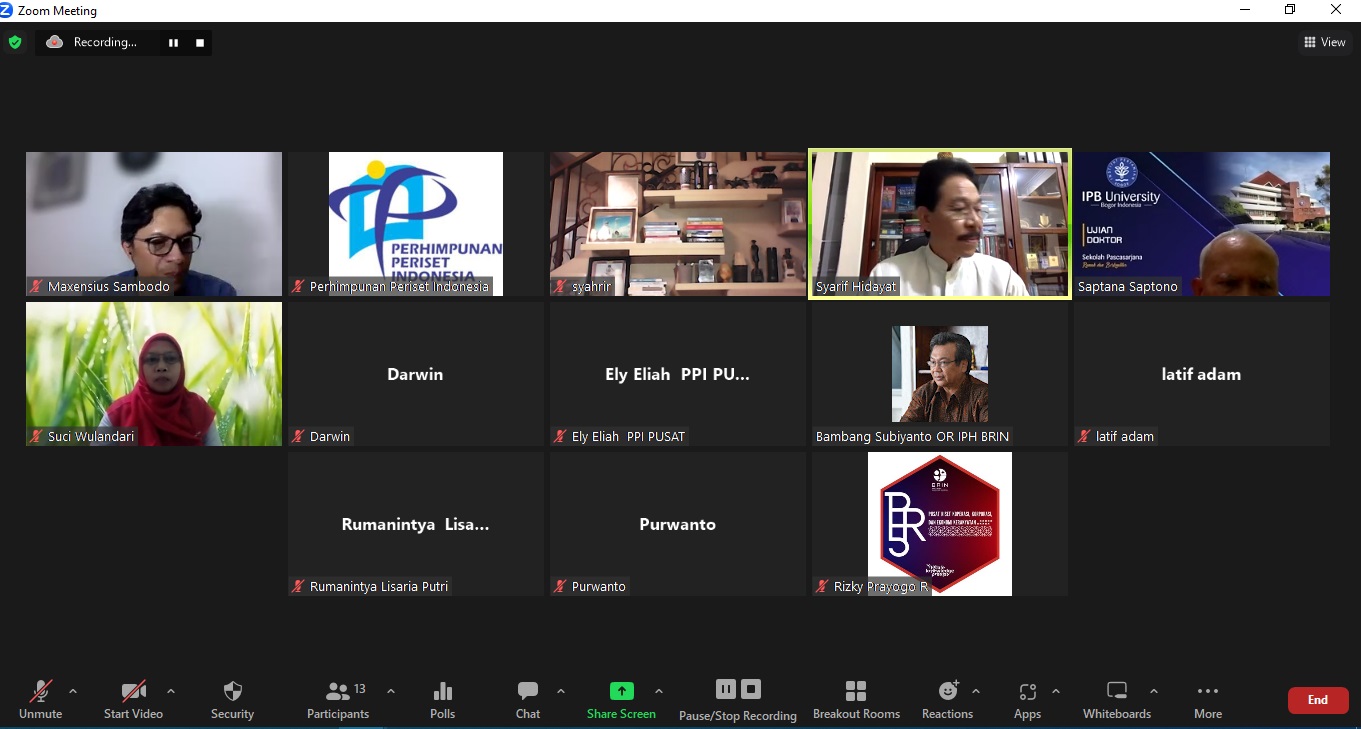The image size is (1361, 729).
Task: Click Maxensius Sambodo name label
Action: coord(109,286)
